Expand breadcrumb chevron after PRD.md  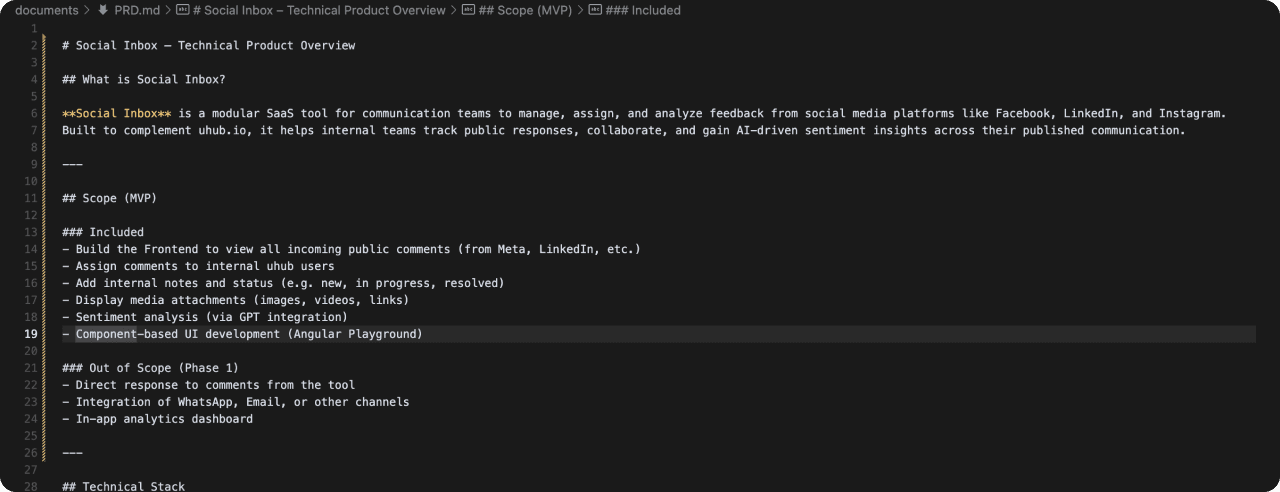tap(167, 10)
